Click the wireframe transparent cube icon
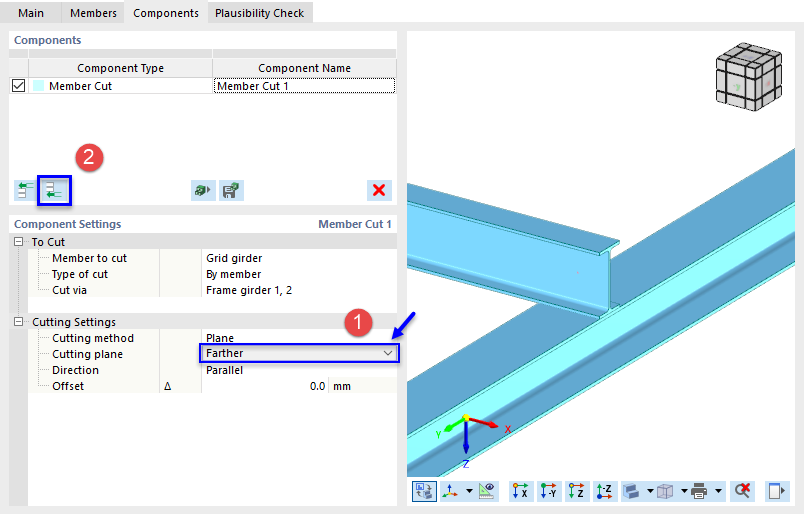This screenshot has width=804, height=514. point(666,491)
